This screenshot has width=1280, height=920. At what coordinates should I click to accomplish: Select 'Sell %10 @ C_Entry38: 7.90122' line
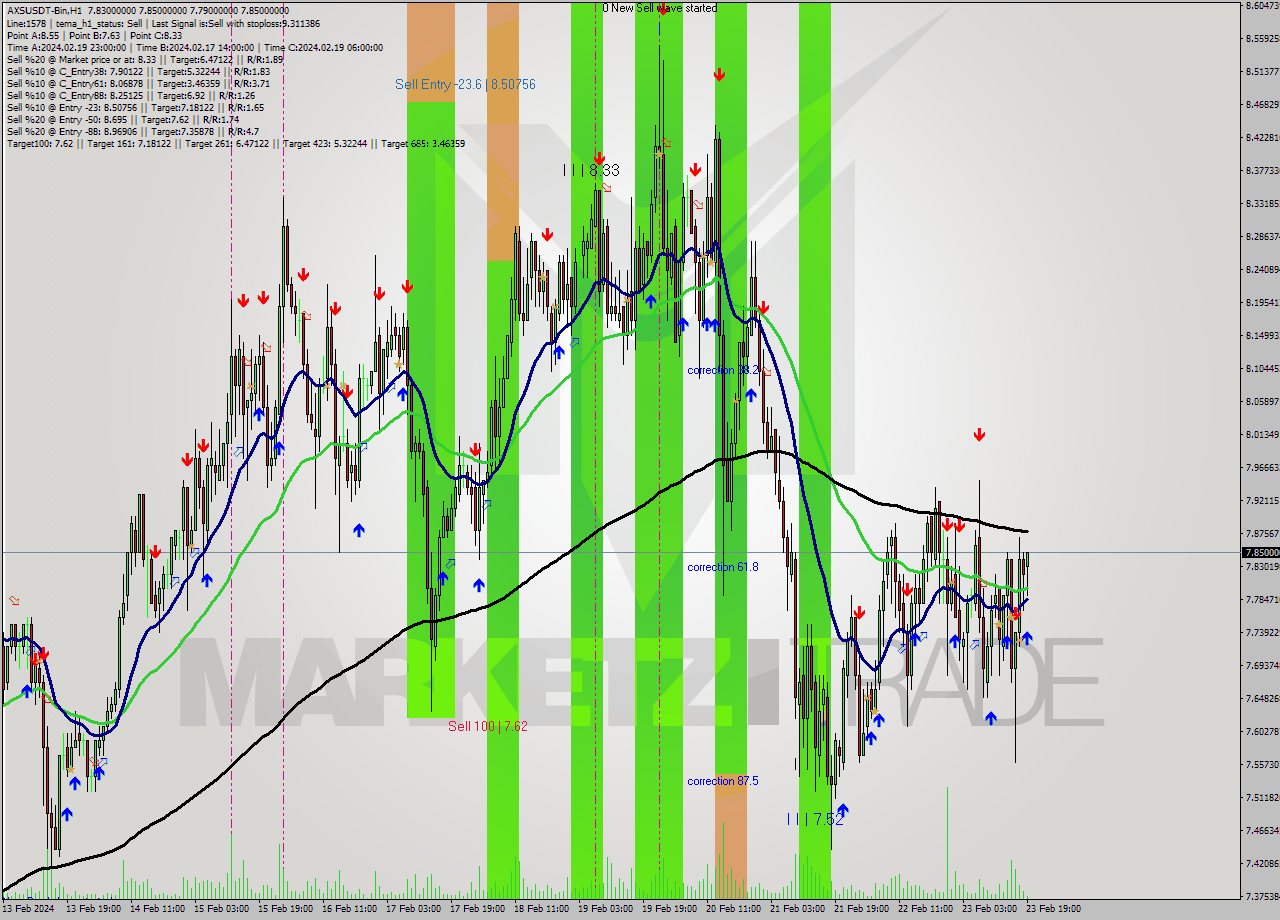pos(138,71)
